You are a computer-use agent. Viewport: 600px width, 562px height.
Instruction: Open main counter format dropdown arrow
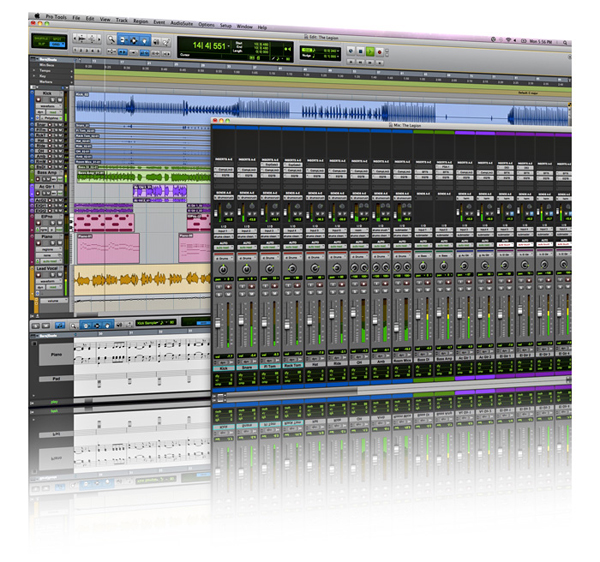tap(228, 47)
